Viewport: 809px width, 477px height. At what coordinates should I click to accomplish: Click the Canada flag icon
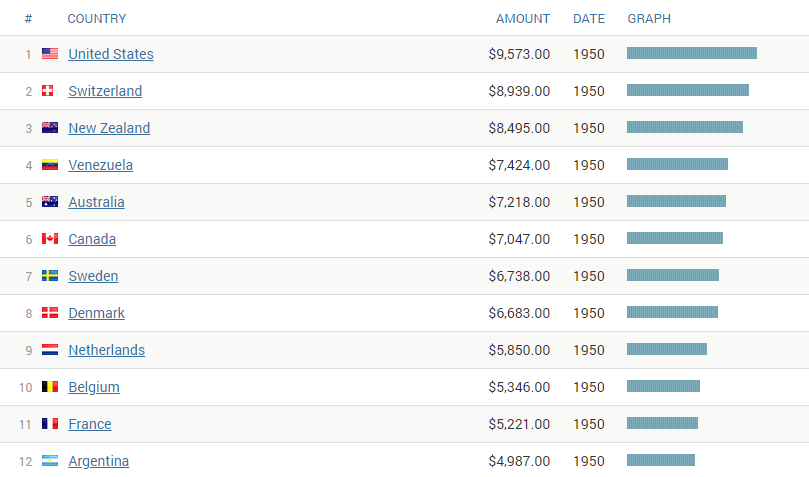coord(50,239)
